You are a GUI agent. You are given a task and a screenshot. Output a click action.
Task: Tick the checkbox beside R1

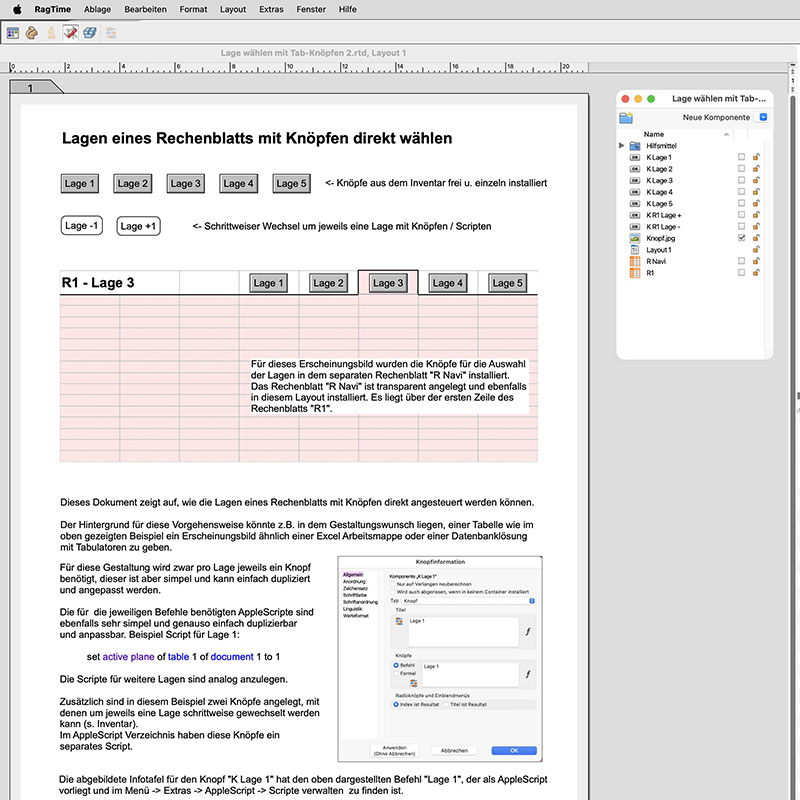[x=741, y=272]
